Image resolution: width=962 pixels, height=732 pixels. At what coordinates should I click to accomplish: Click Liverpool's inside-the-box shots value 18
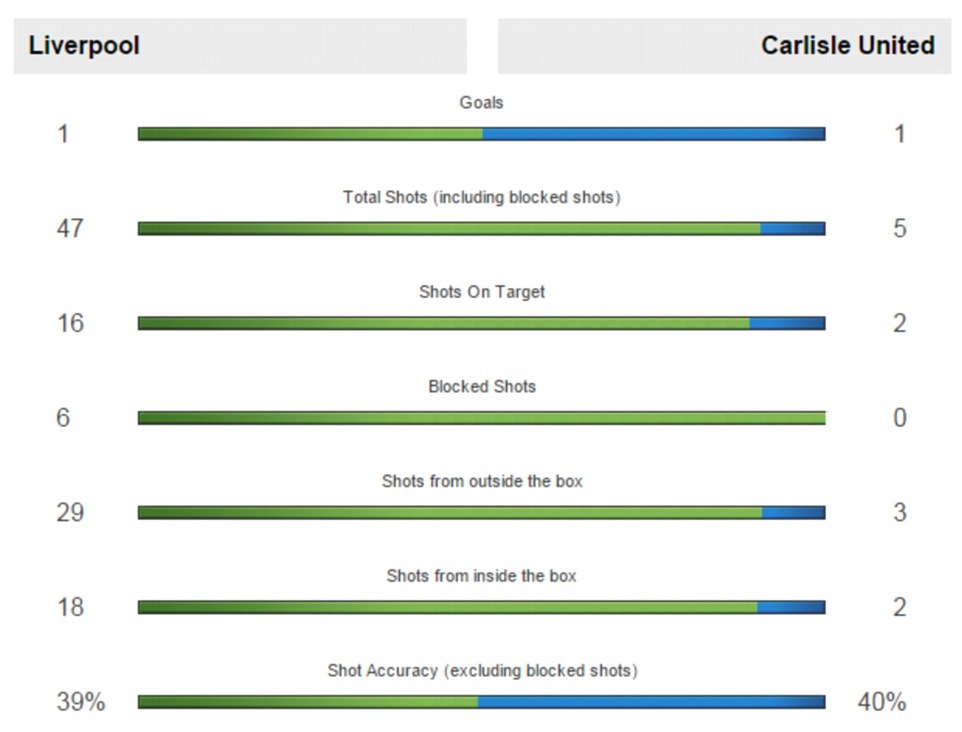[x=70, y=607]
